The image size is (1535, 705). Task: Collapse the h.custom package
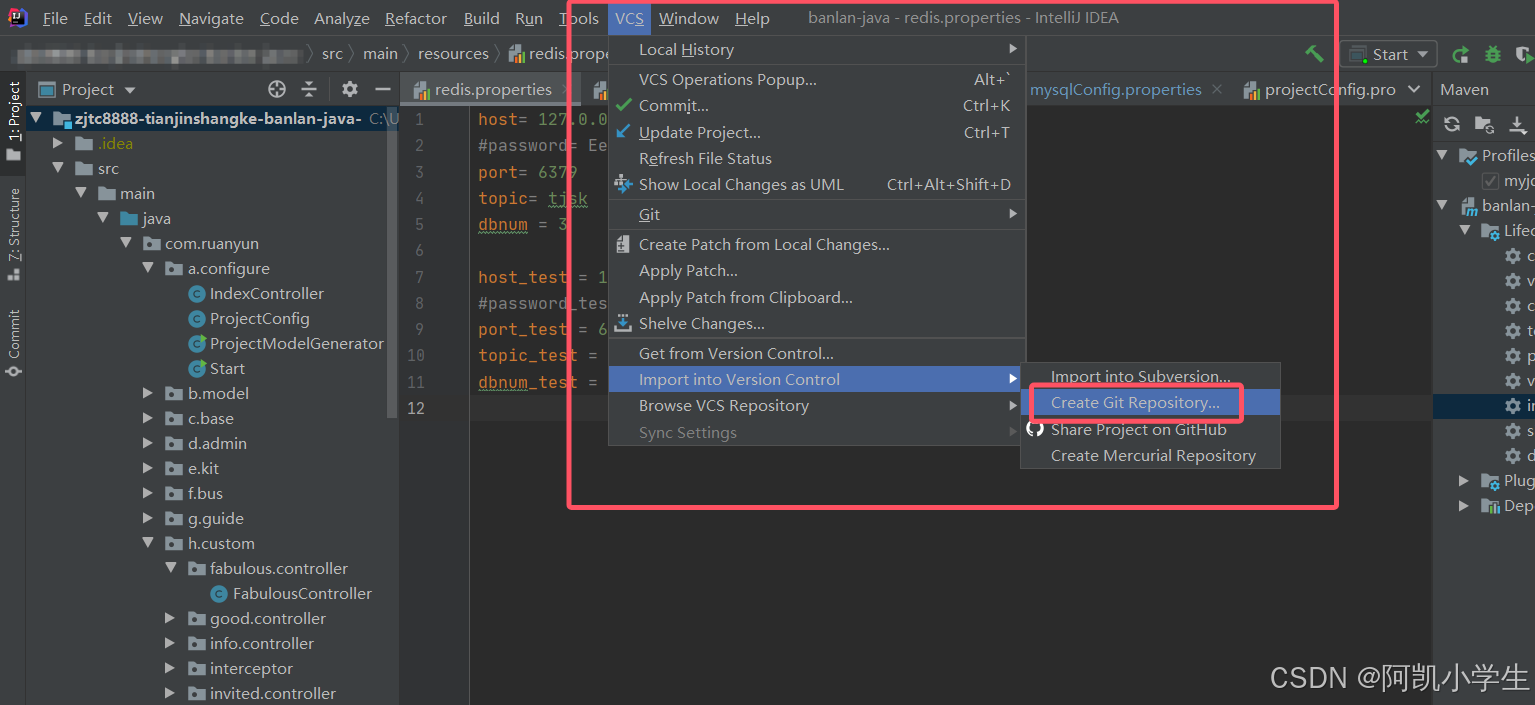pos(148,543)
